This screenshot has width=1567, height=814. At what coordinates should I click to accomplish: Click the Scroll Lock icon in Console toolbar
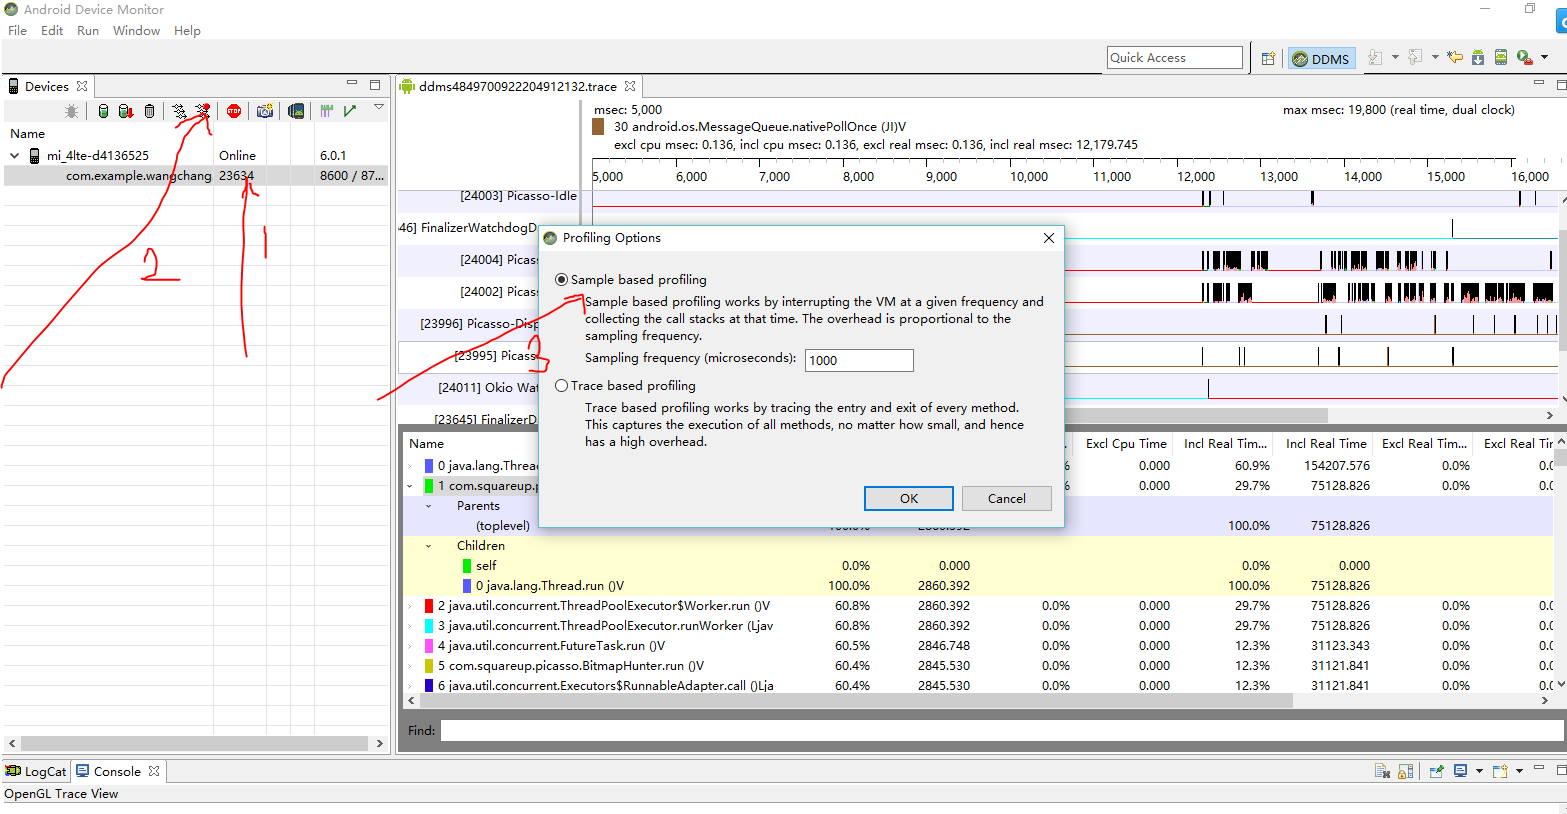tap(1406, 771)
